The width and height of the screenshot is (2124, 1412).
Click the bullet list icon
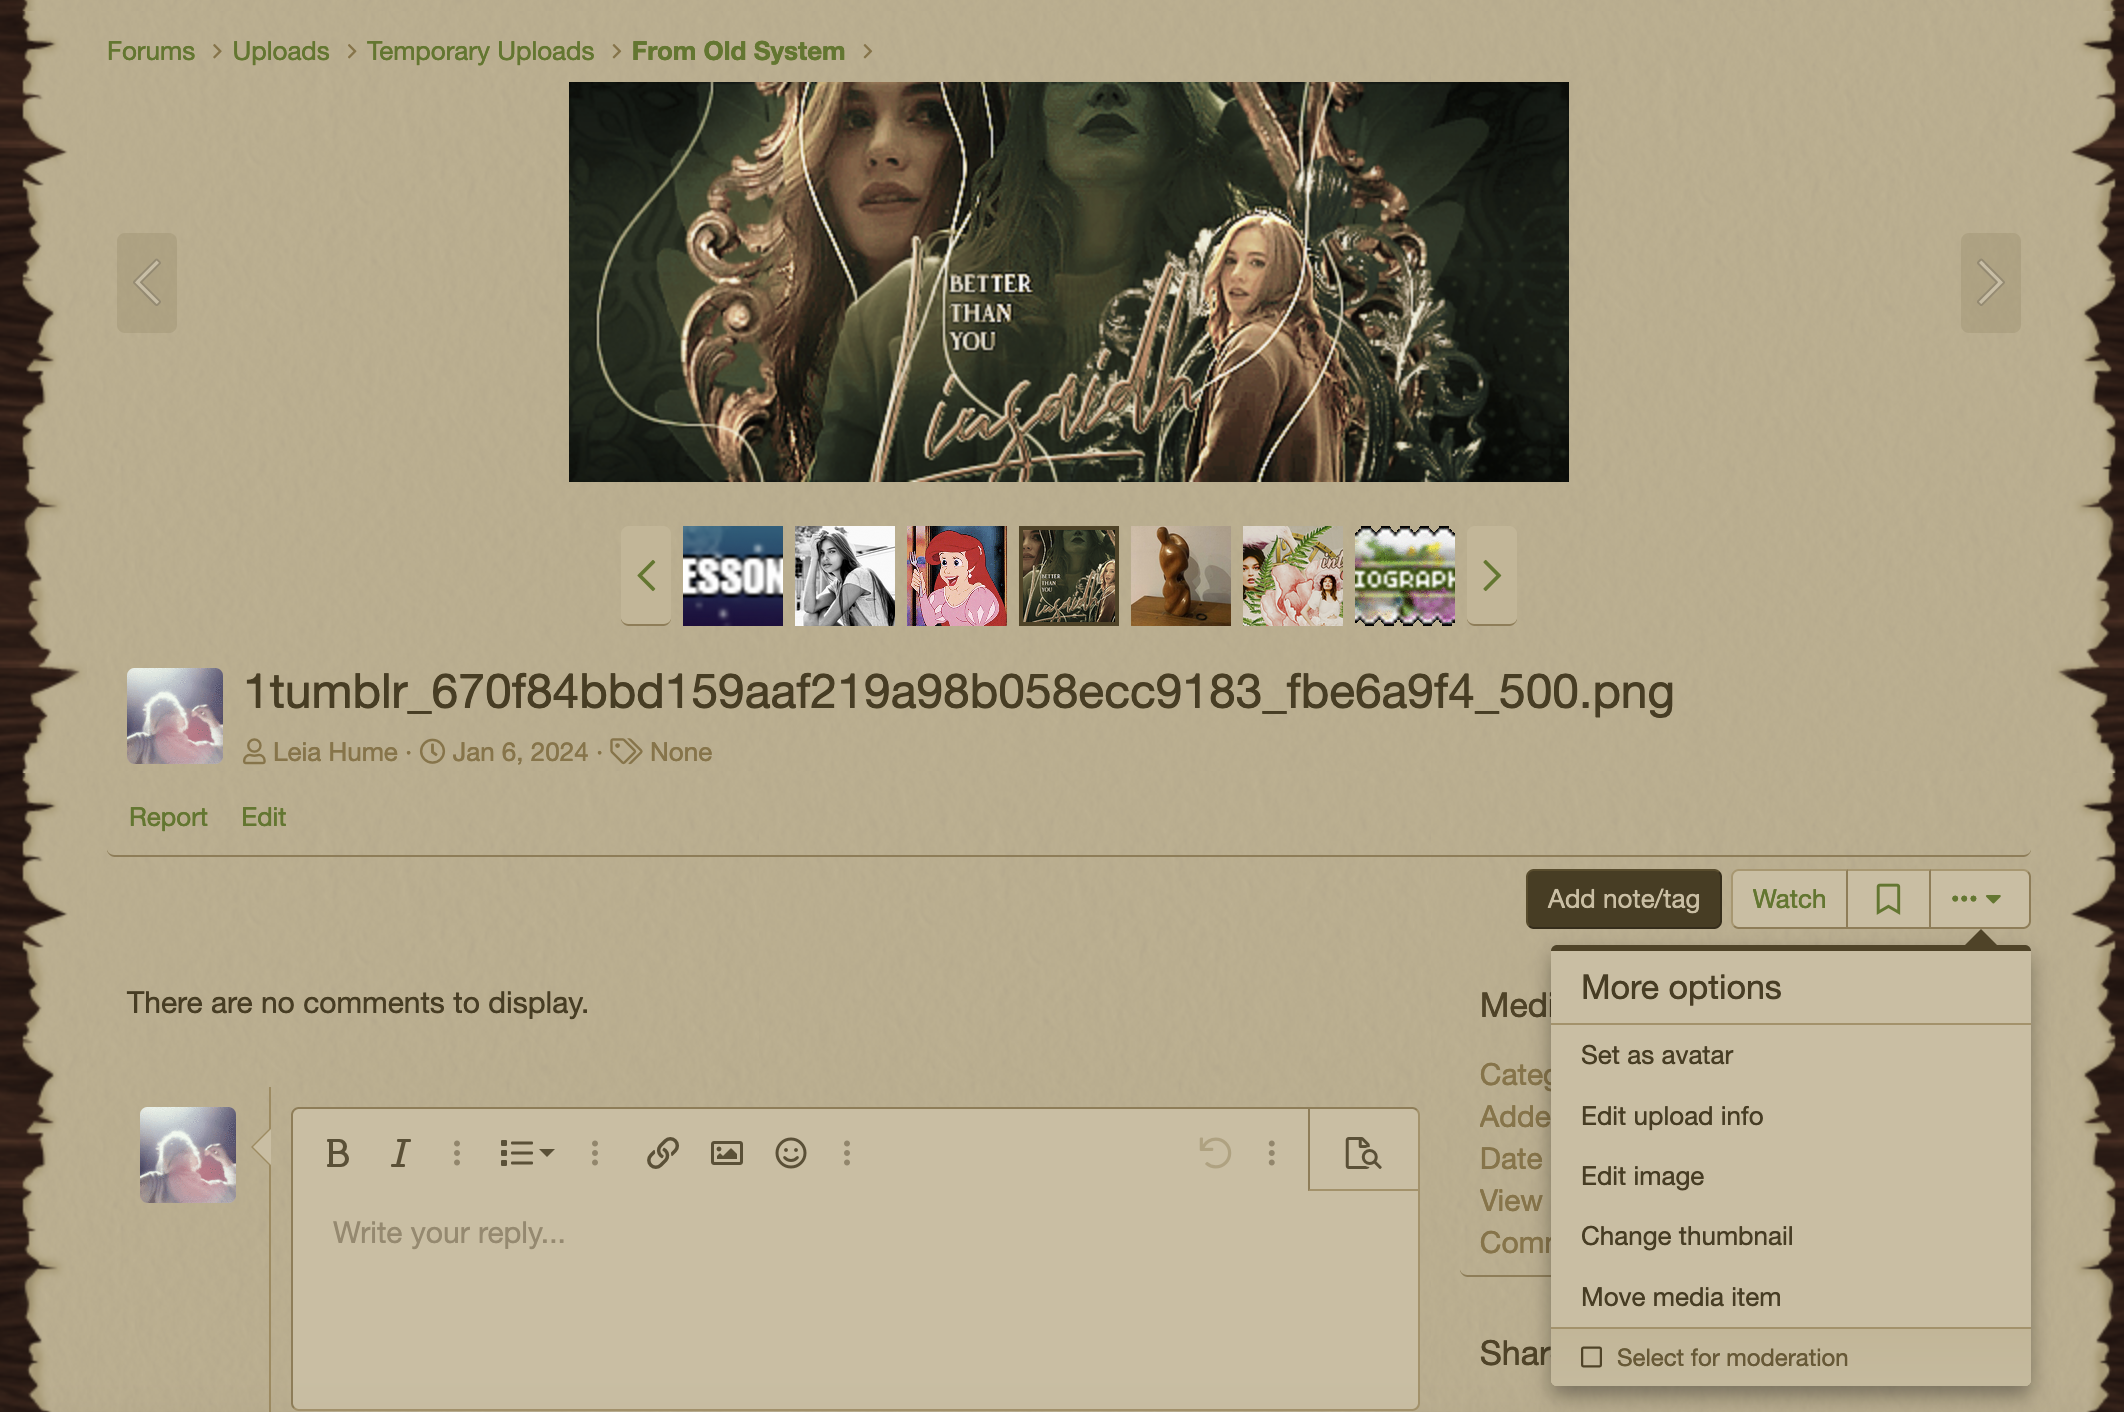coord(522,1152)
